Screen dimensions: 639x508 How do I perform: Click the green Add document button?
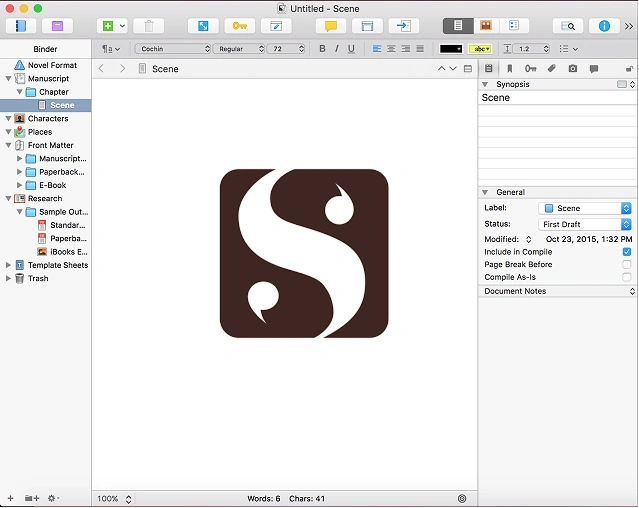point(108,26)
